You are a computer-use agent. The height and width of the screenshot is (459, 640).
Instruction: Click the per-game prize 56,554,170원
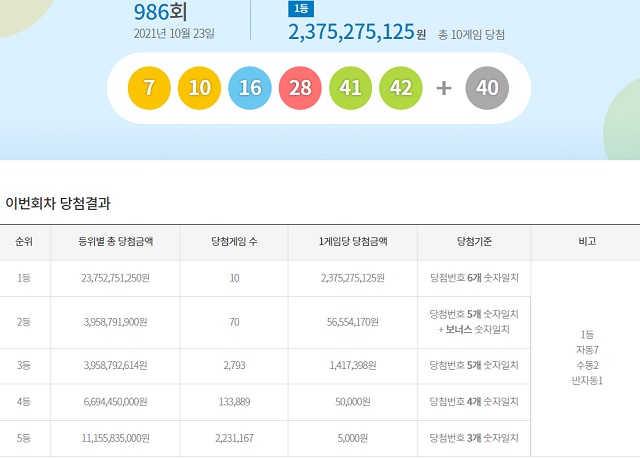(353, 322)
